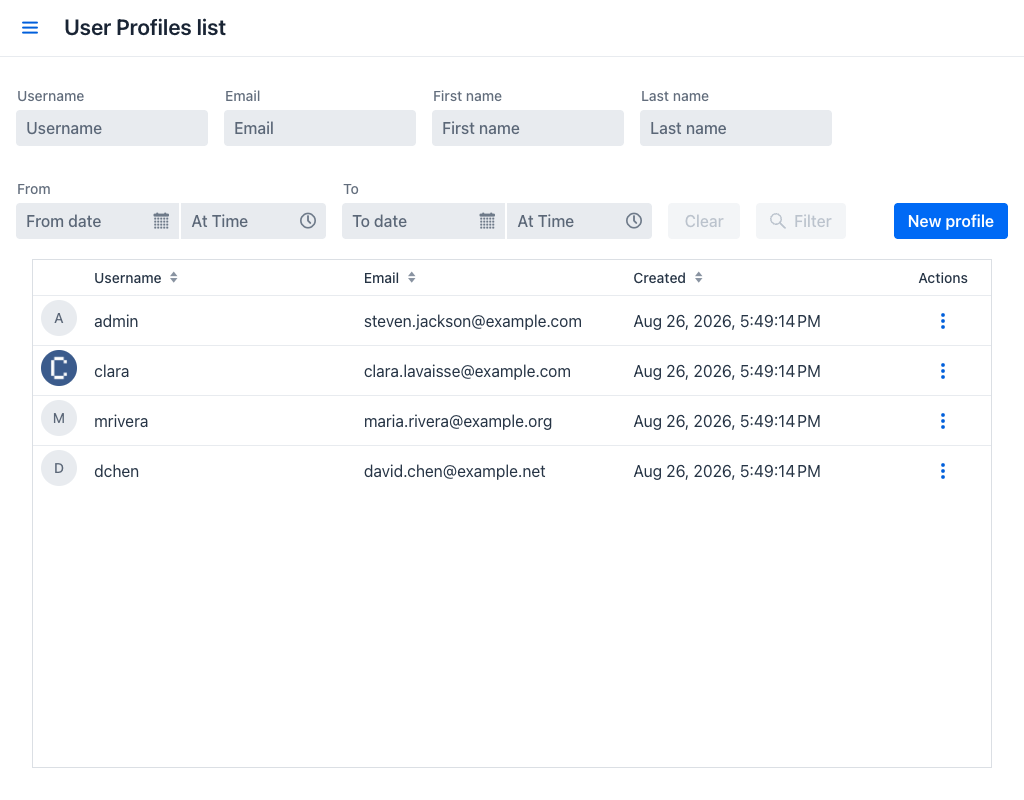Open the steven.jackson@example.com admin row
1024x800 pixels.
tap(512, 321)
